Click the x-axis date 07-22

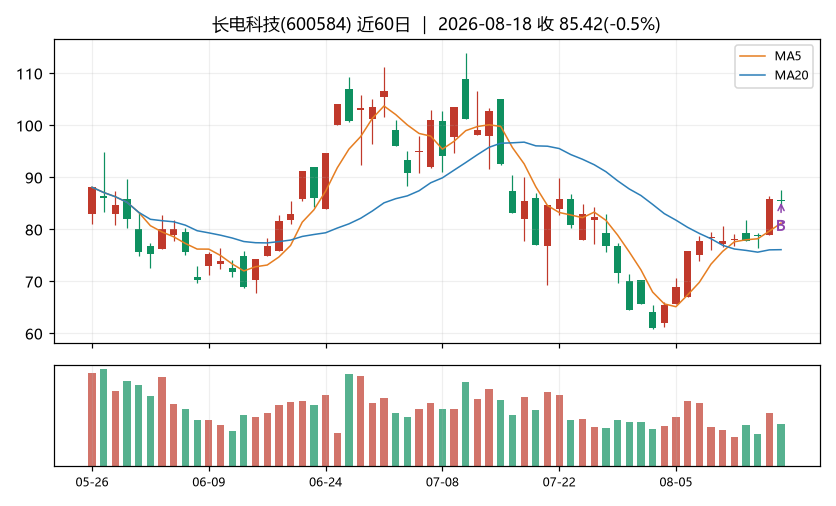pos(559,483)
